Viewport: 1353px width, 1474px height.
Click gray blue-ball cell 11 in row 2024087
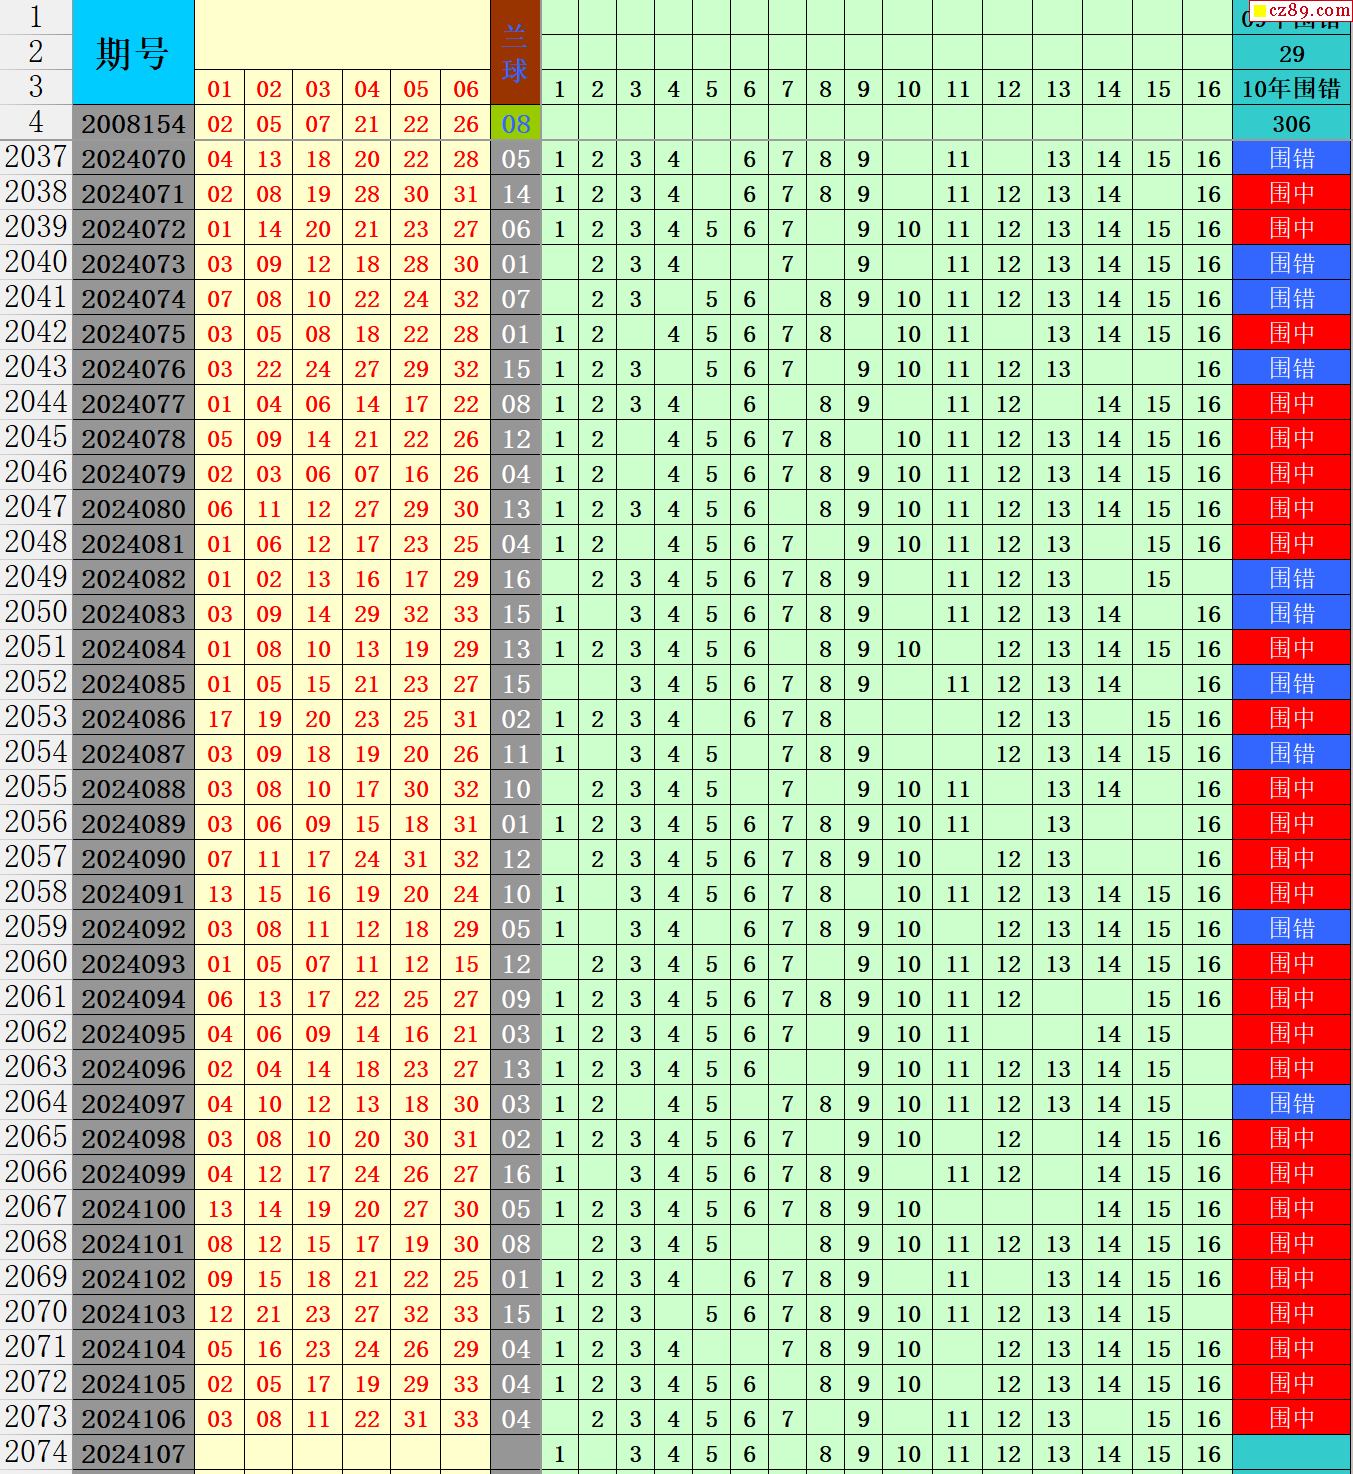515,754
